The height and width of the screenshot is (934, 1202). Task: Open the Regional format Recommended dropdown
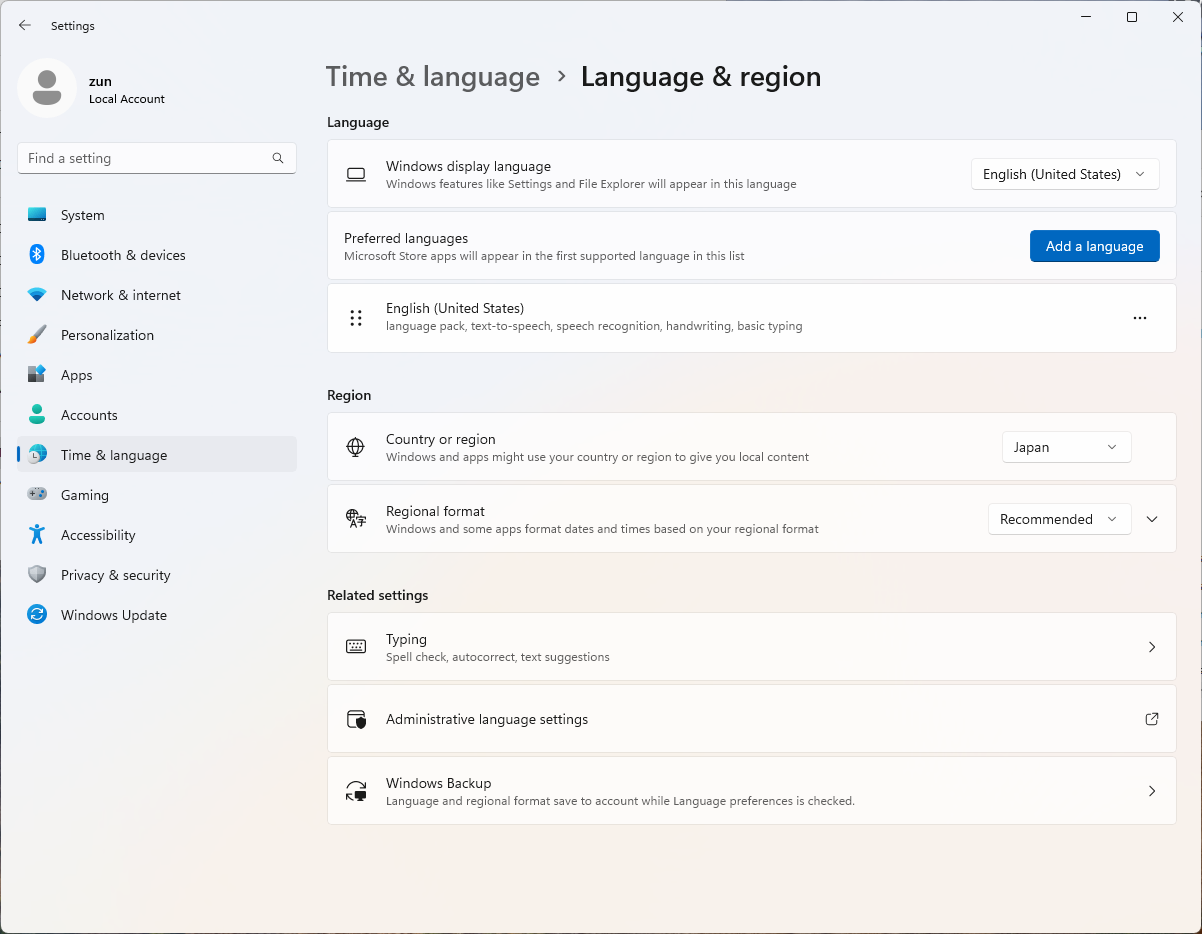[1059, 519]
